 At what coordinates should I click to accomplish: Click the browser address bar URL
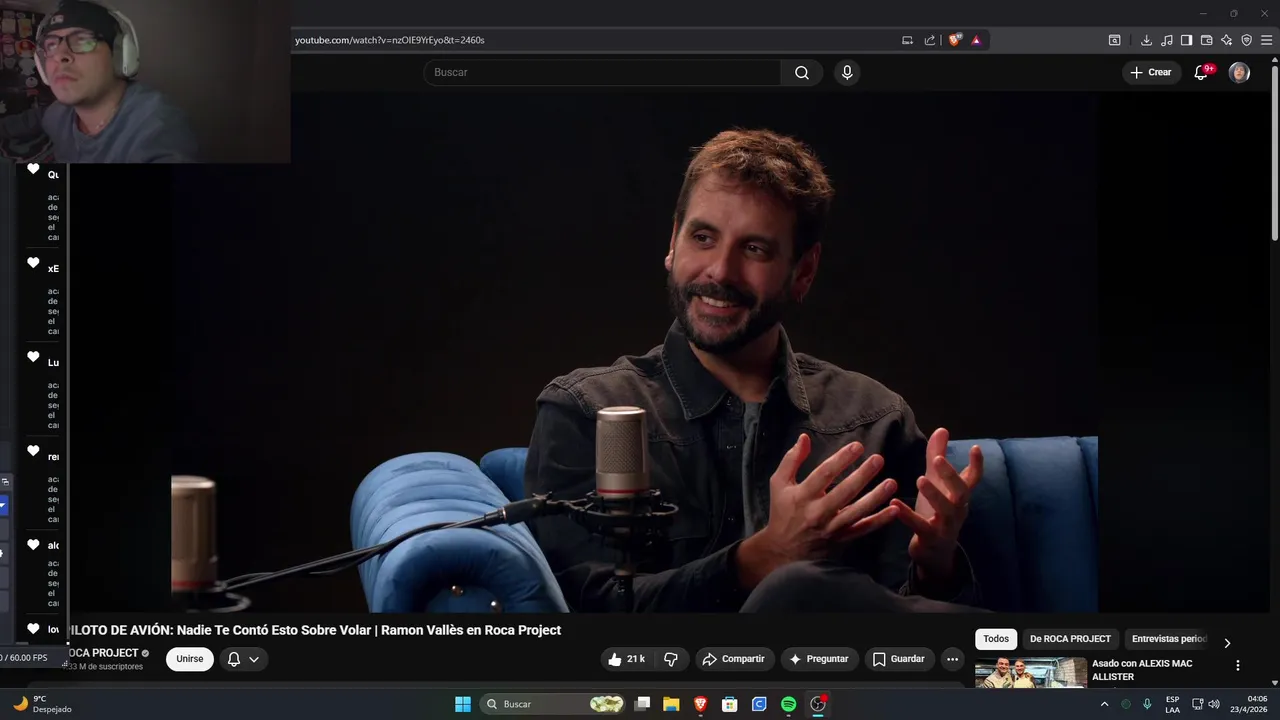[x=390, y=40]
